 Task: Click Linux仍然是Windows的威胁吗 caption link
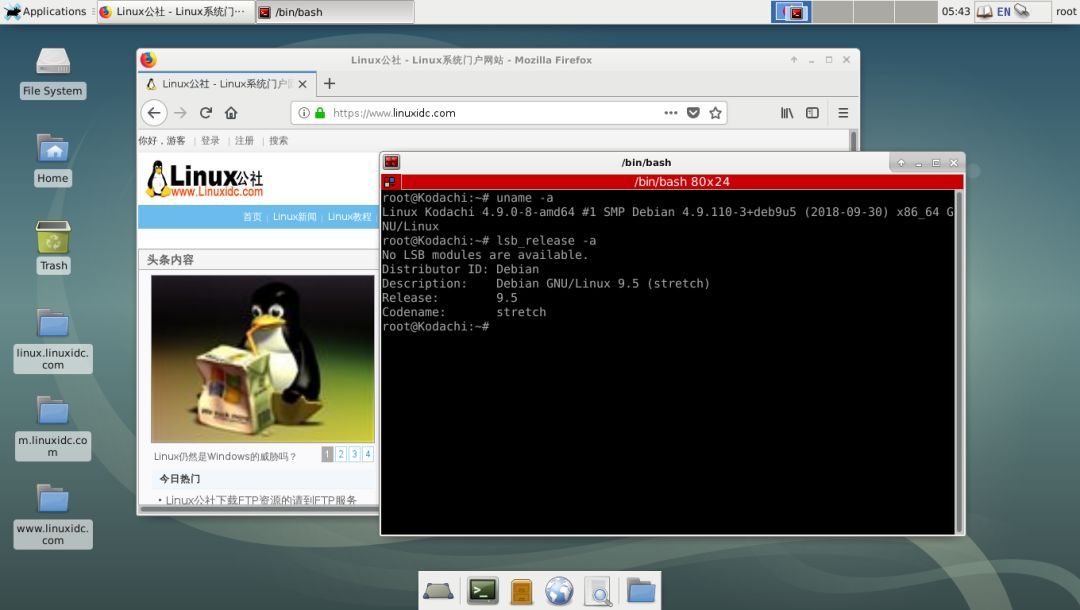coord(225,456)
